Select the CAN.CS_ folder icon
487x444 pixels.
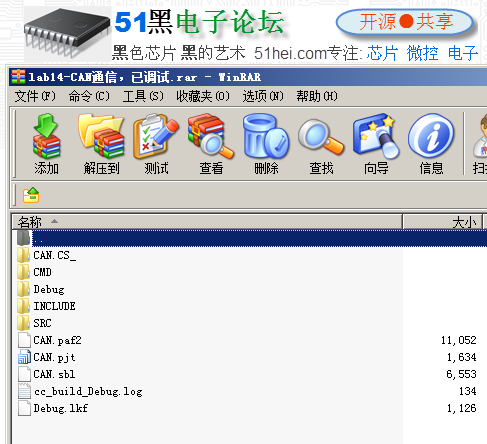(24, 255)
